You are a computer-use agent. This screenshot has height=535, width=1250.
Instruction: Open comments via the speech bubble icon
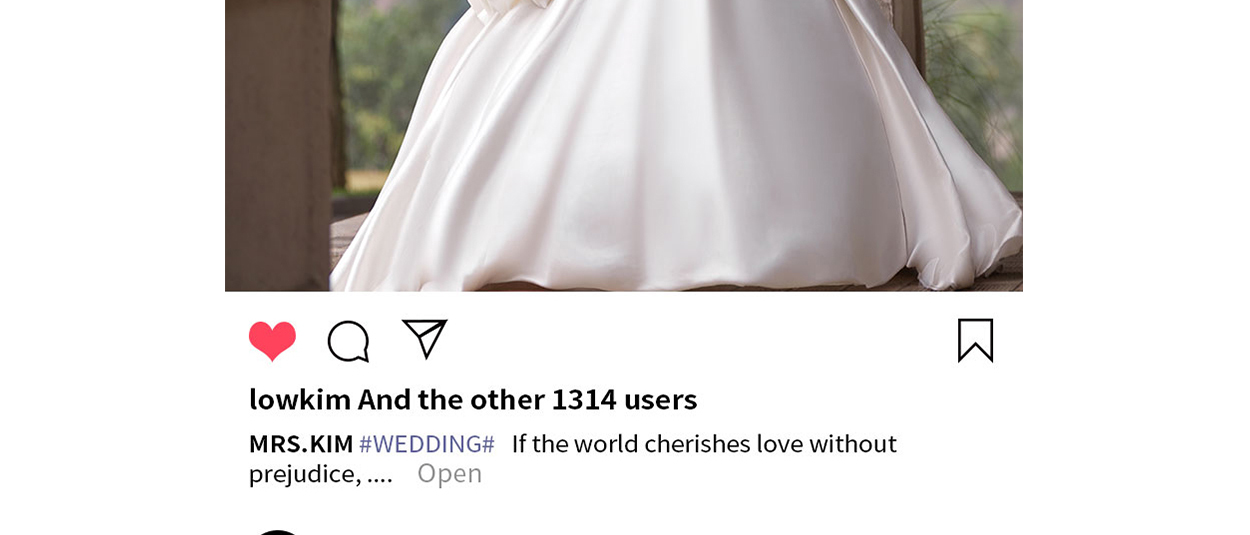349,341
